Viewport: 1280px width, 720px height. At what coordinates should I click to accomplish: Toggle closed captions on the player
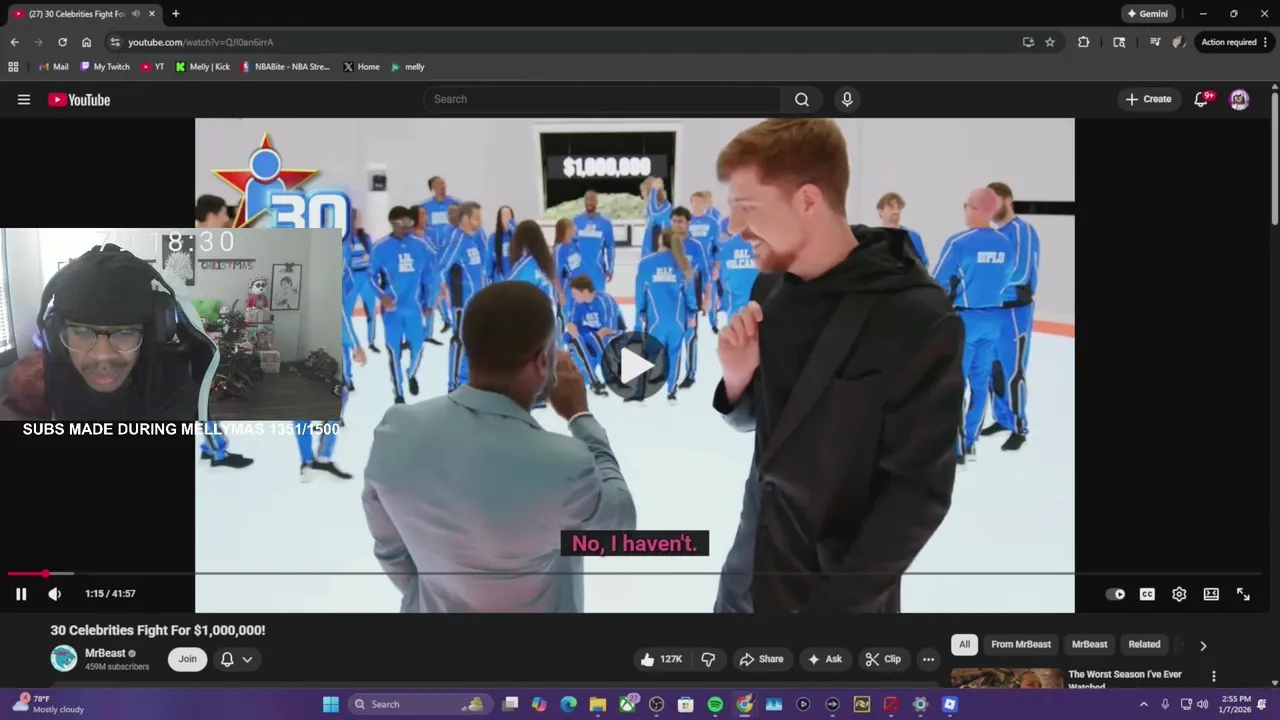pos(1147,594)
